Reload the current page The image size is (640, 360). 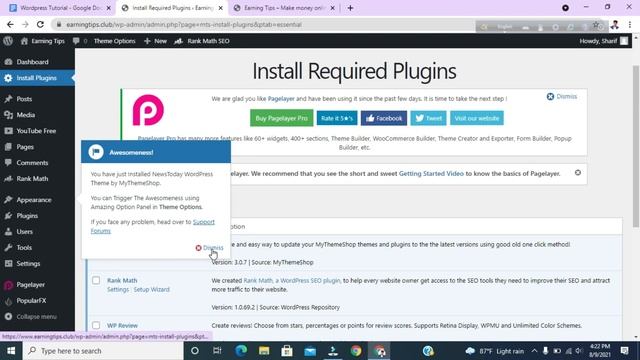tap(40, 24)
